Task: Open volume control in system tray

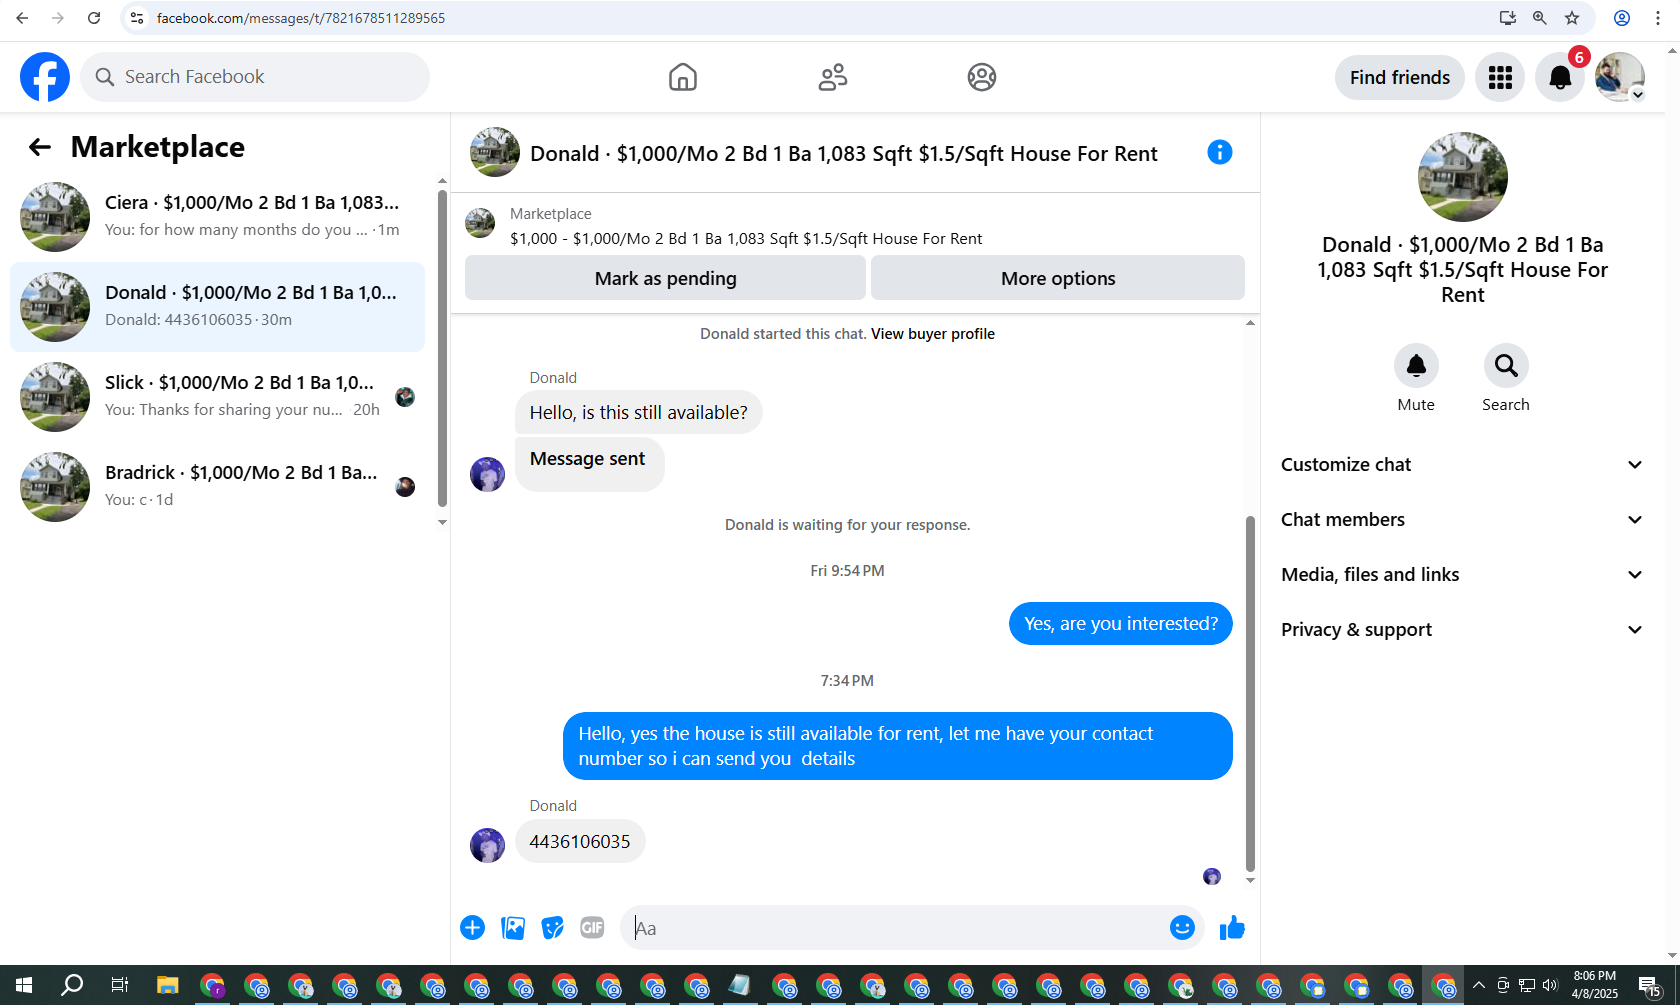Action: pyautogui.click(x=1550, y=986)
